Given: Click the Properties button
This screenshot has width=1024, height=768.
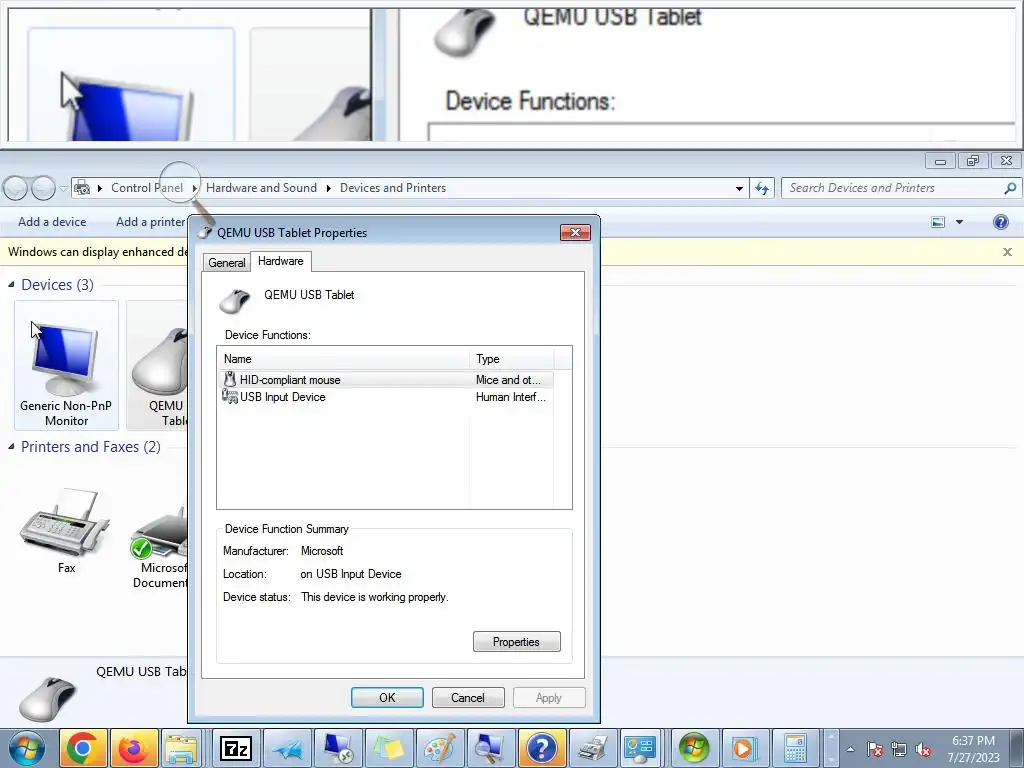Looking at the screenshot, I should 517,642.
